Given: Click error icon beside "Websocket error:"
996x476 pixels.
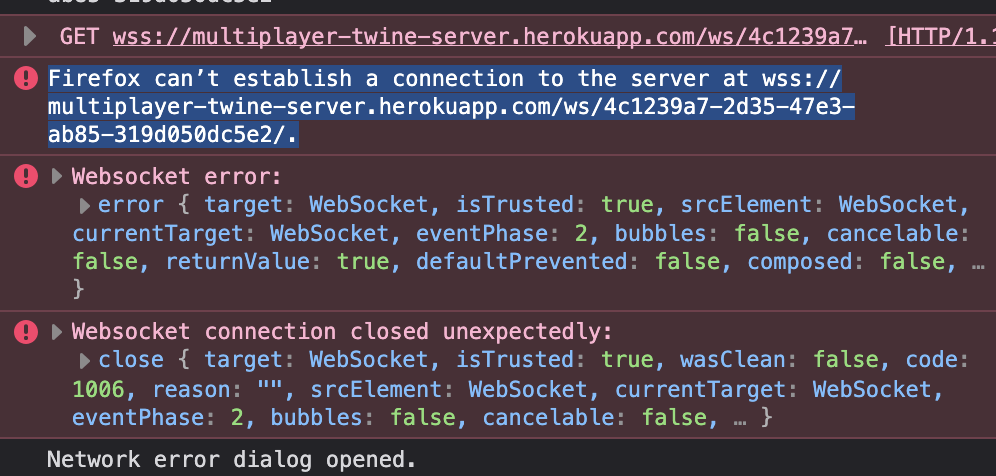Looking at the screenshot, I should (x=26, y=177).
